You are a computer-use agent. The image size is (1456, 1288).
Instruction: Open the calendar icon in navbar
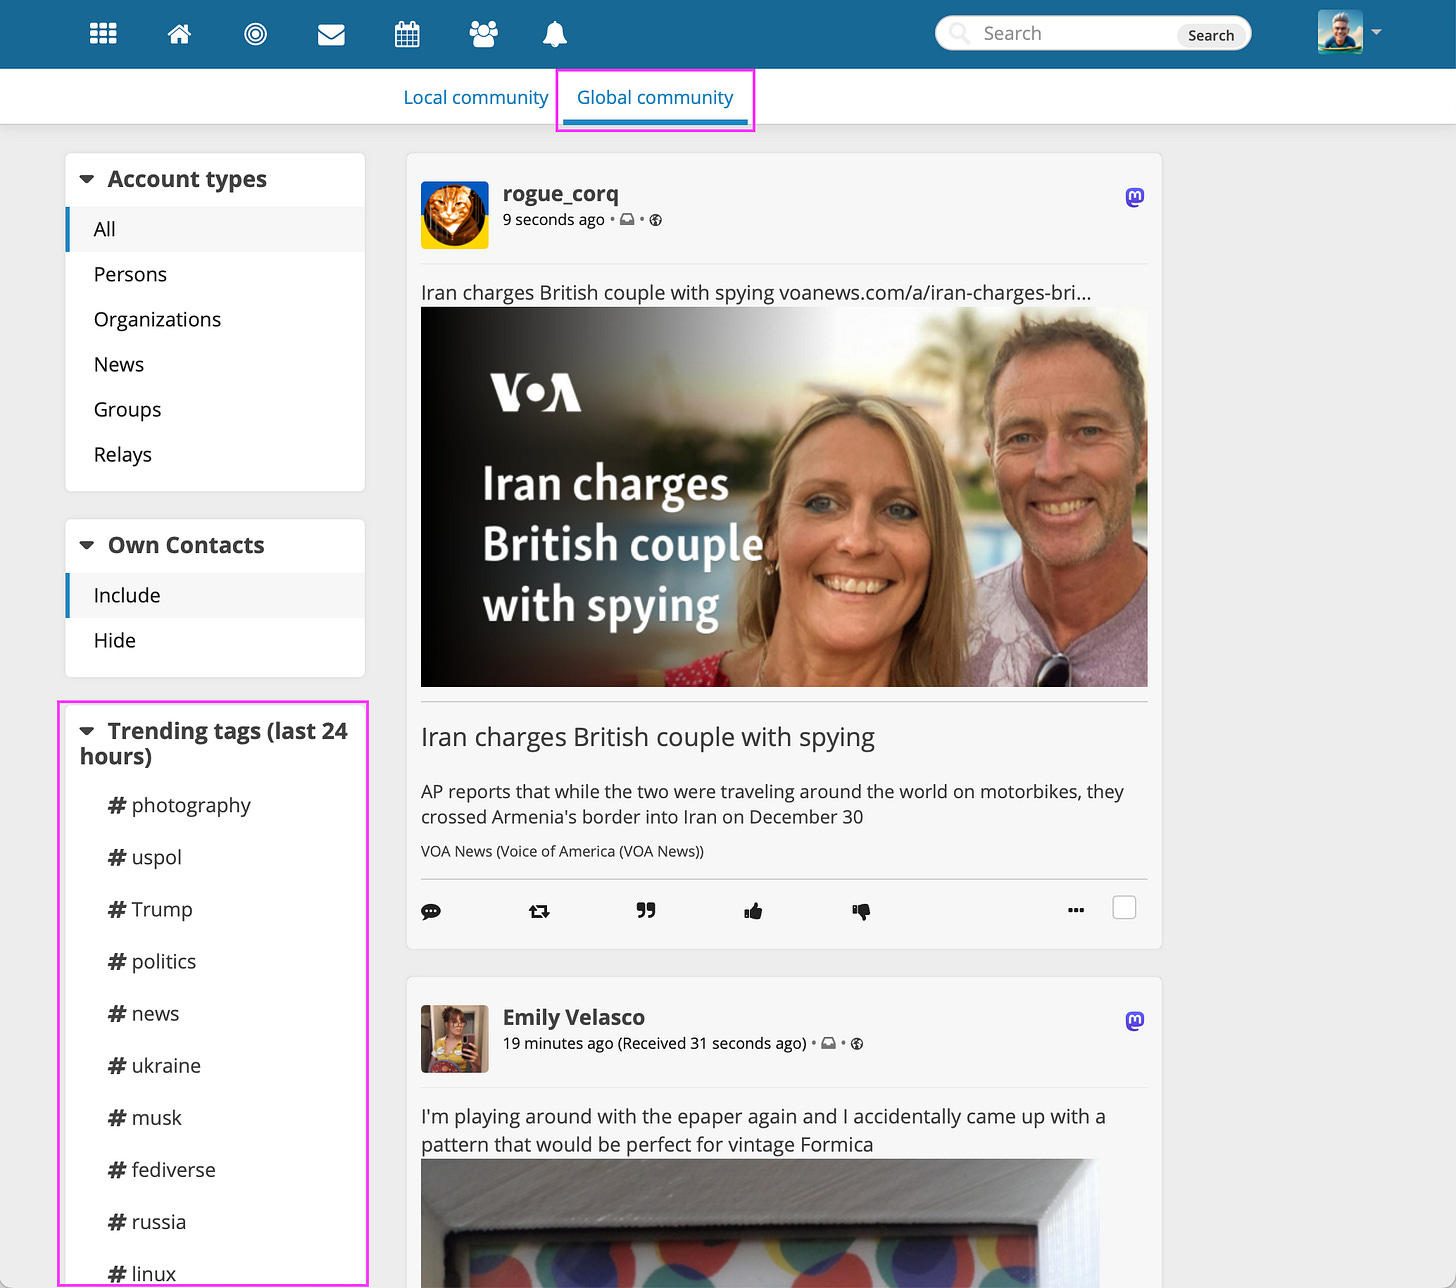coord(407,34)
